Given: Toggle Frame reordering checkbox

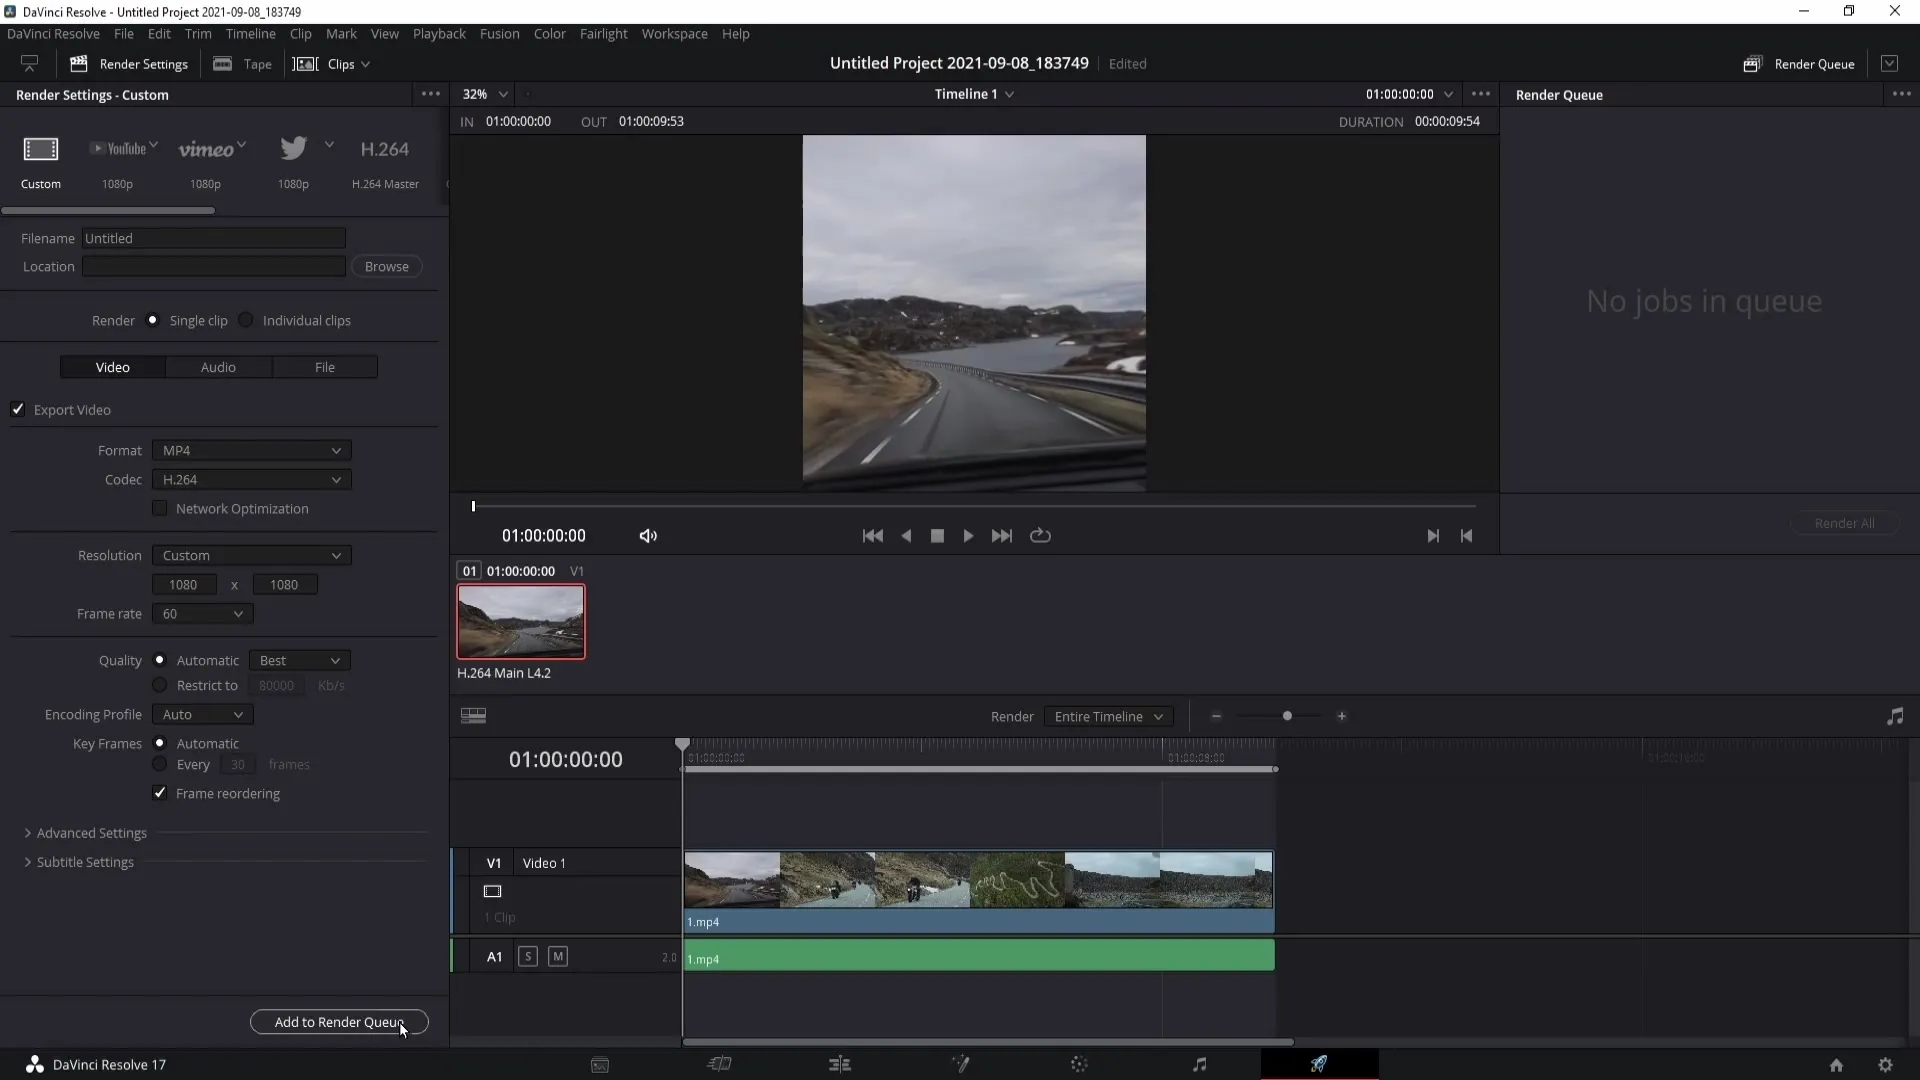Looking at the screenshot, I should [x=160, y=793].
